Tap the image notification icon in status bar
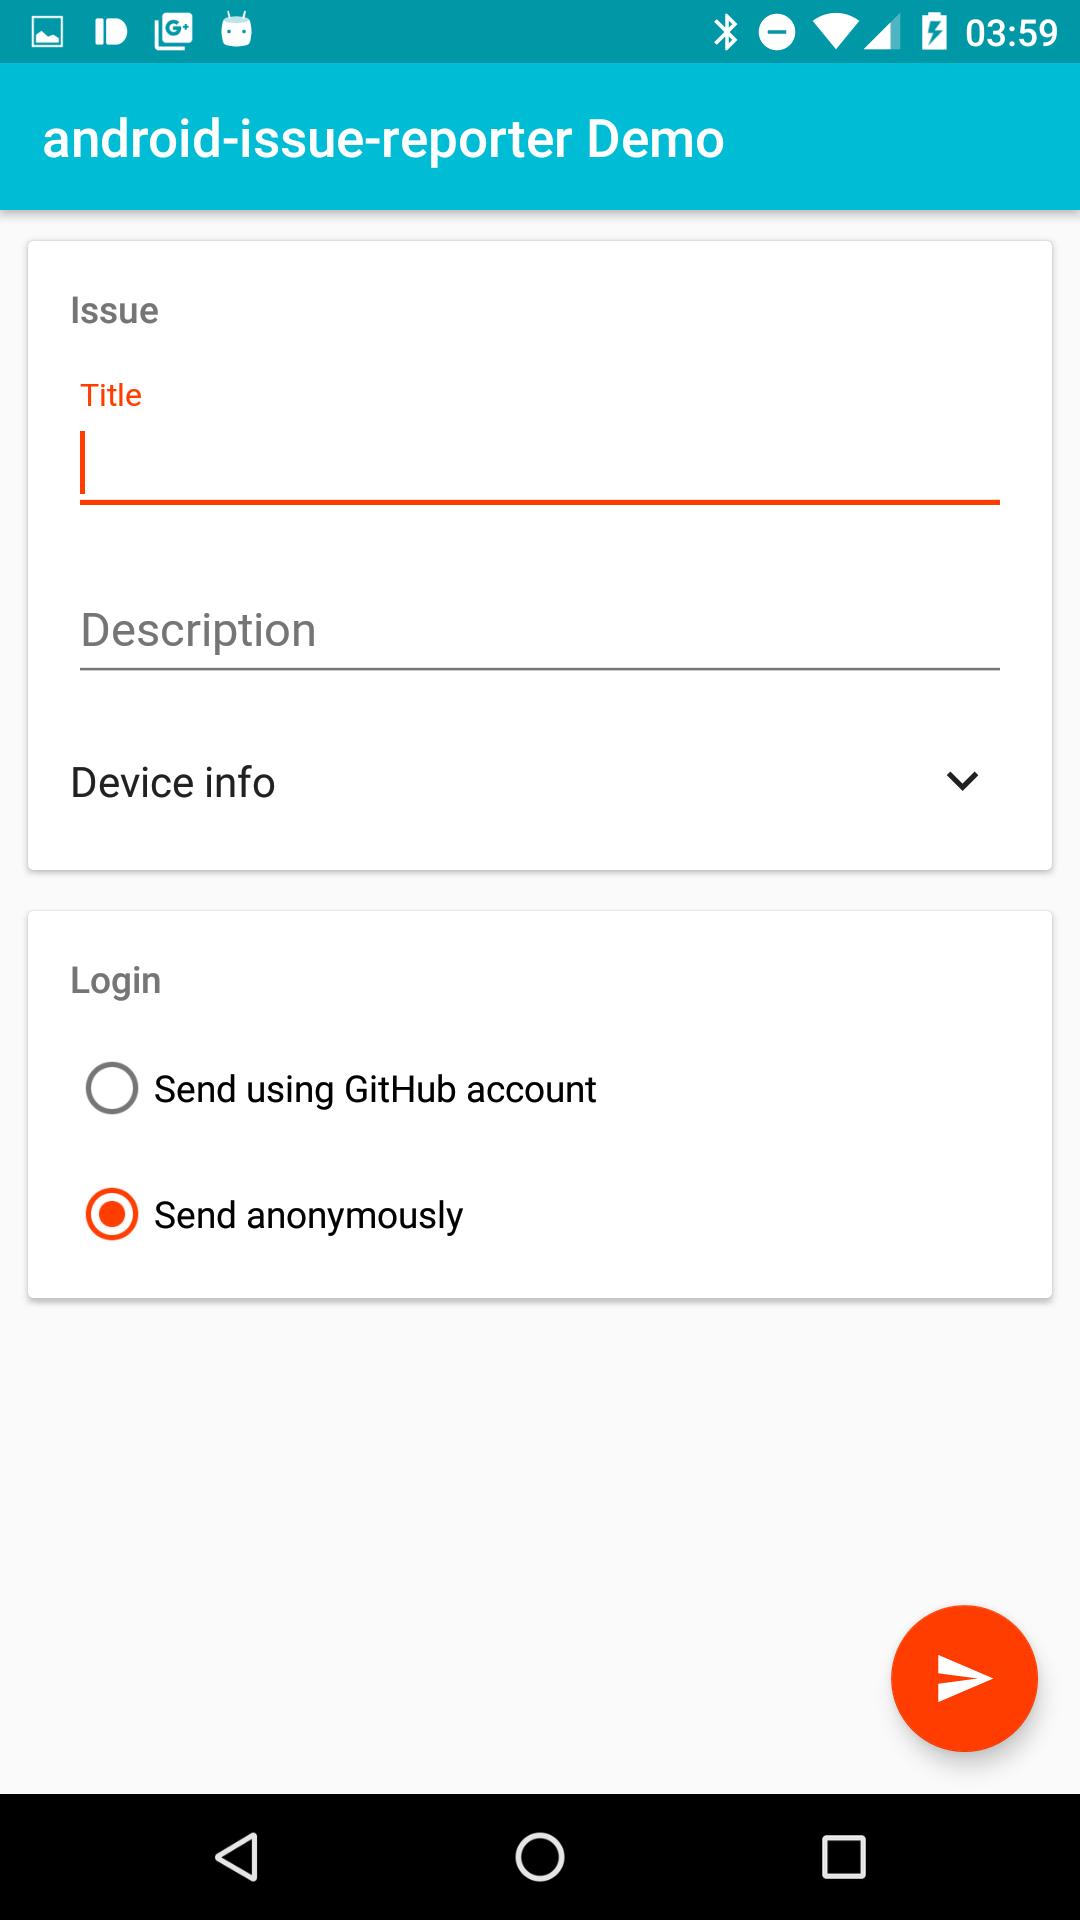 [48, 32]
